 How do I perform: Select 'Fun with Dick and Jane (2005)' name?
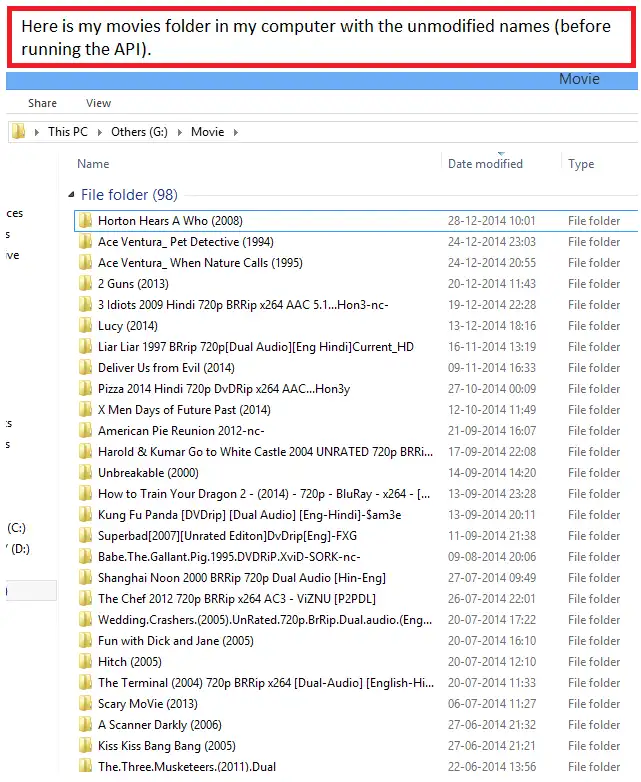(x=176, y=640)
